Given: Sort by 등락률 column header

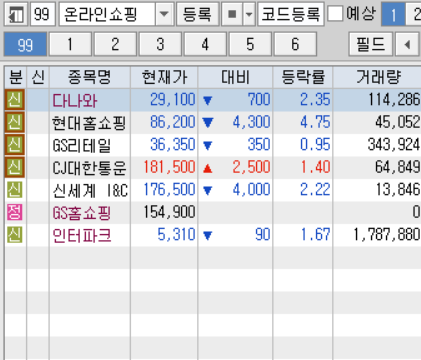Looking at the screenshot, I should tap(303, 77).
